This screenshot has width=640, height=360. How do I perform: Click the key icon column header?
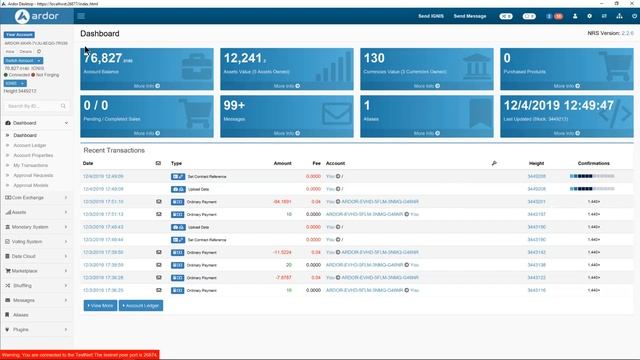(x=494, y=163)
